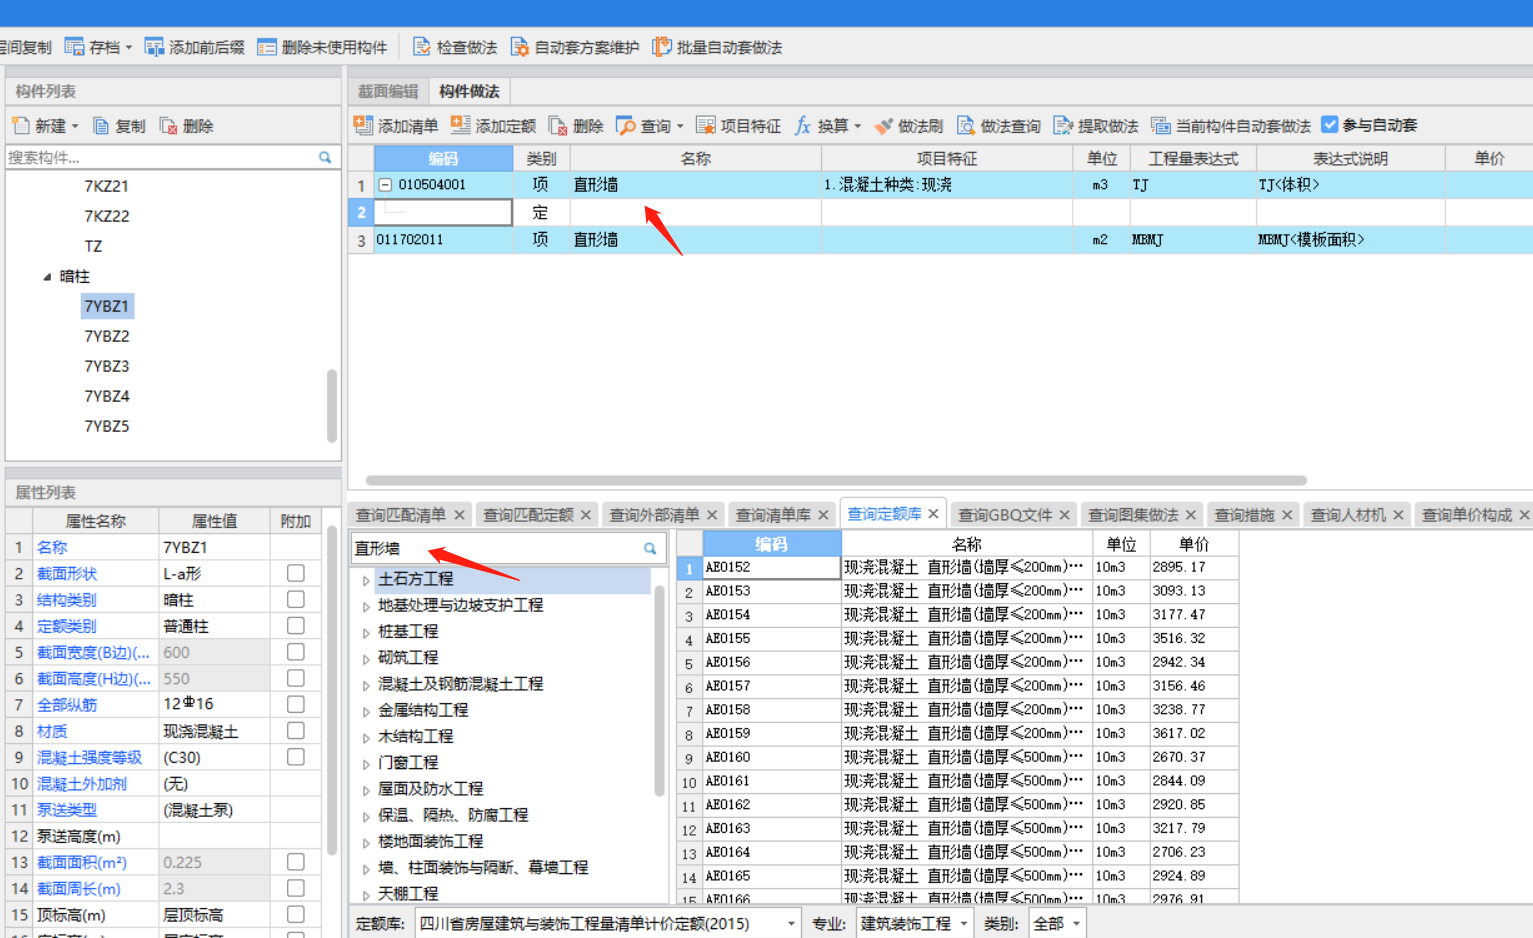
Task: Click the horizontal scrollbar of 做法 table
Action: click(x=836, y=480)
